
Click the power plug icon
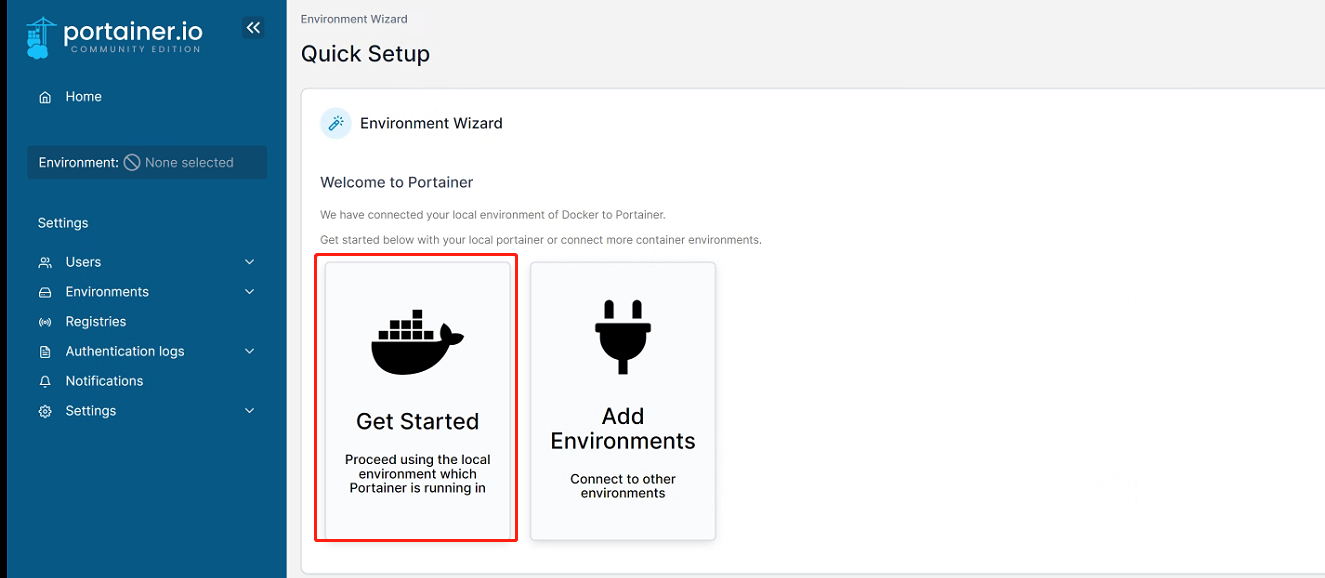(622, 336)
